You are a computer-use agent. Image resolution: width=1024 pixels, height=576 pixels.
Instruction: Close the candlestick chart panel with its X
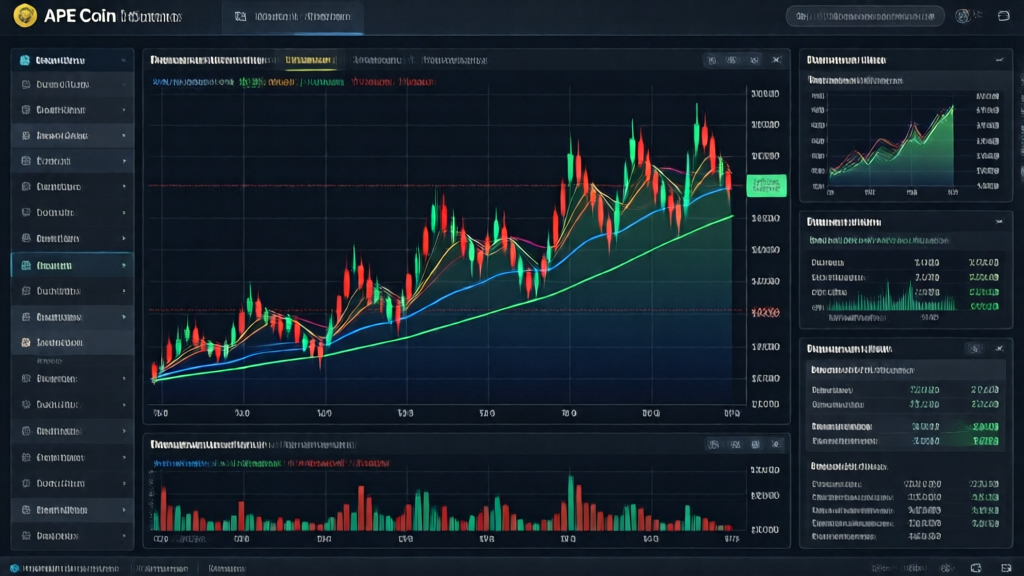tap(776, 60)
